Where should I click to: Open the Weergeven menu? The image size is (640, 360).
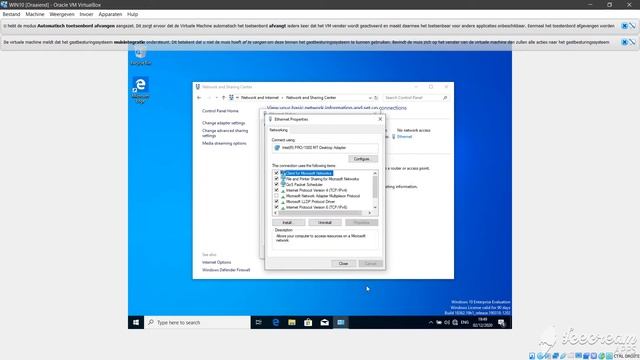tap(62, 14)
